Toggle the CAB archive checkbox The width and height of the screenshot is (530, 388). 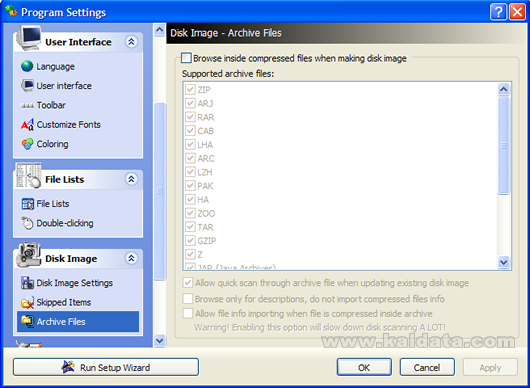pos(190,130)
